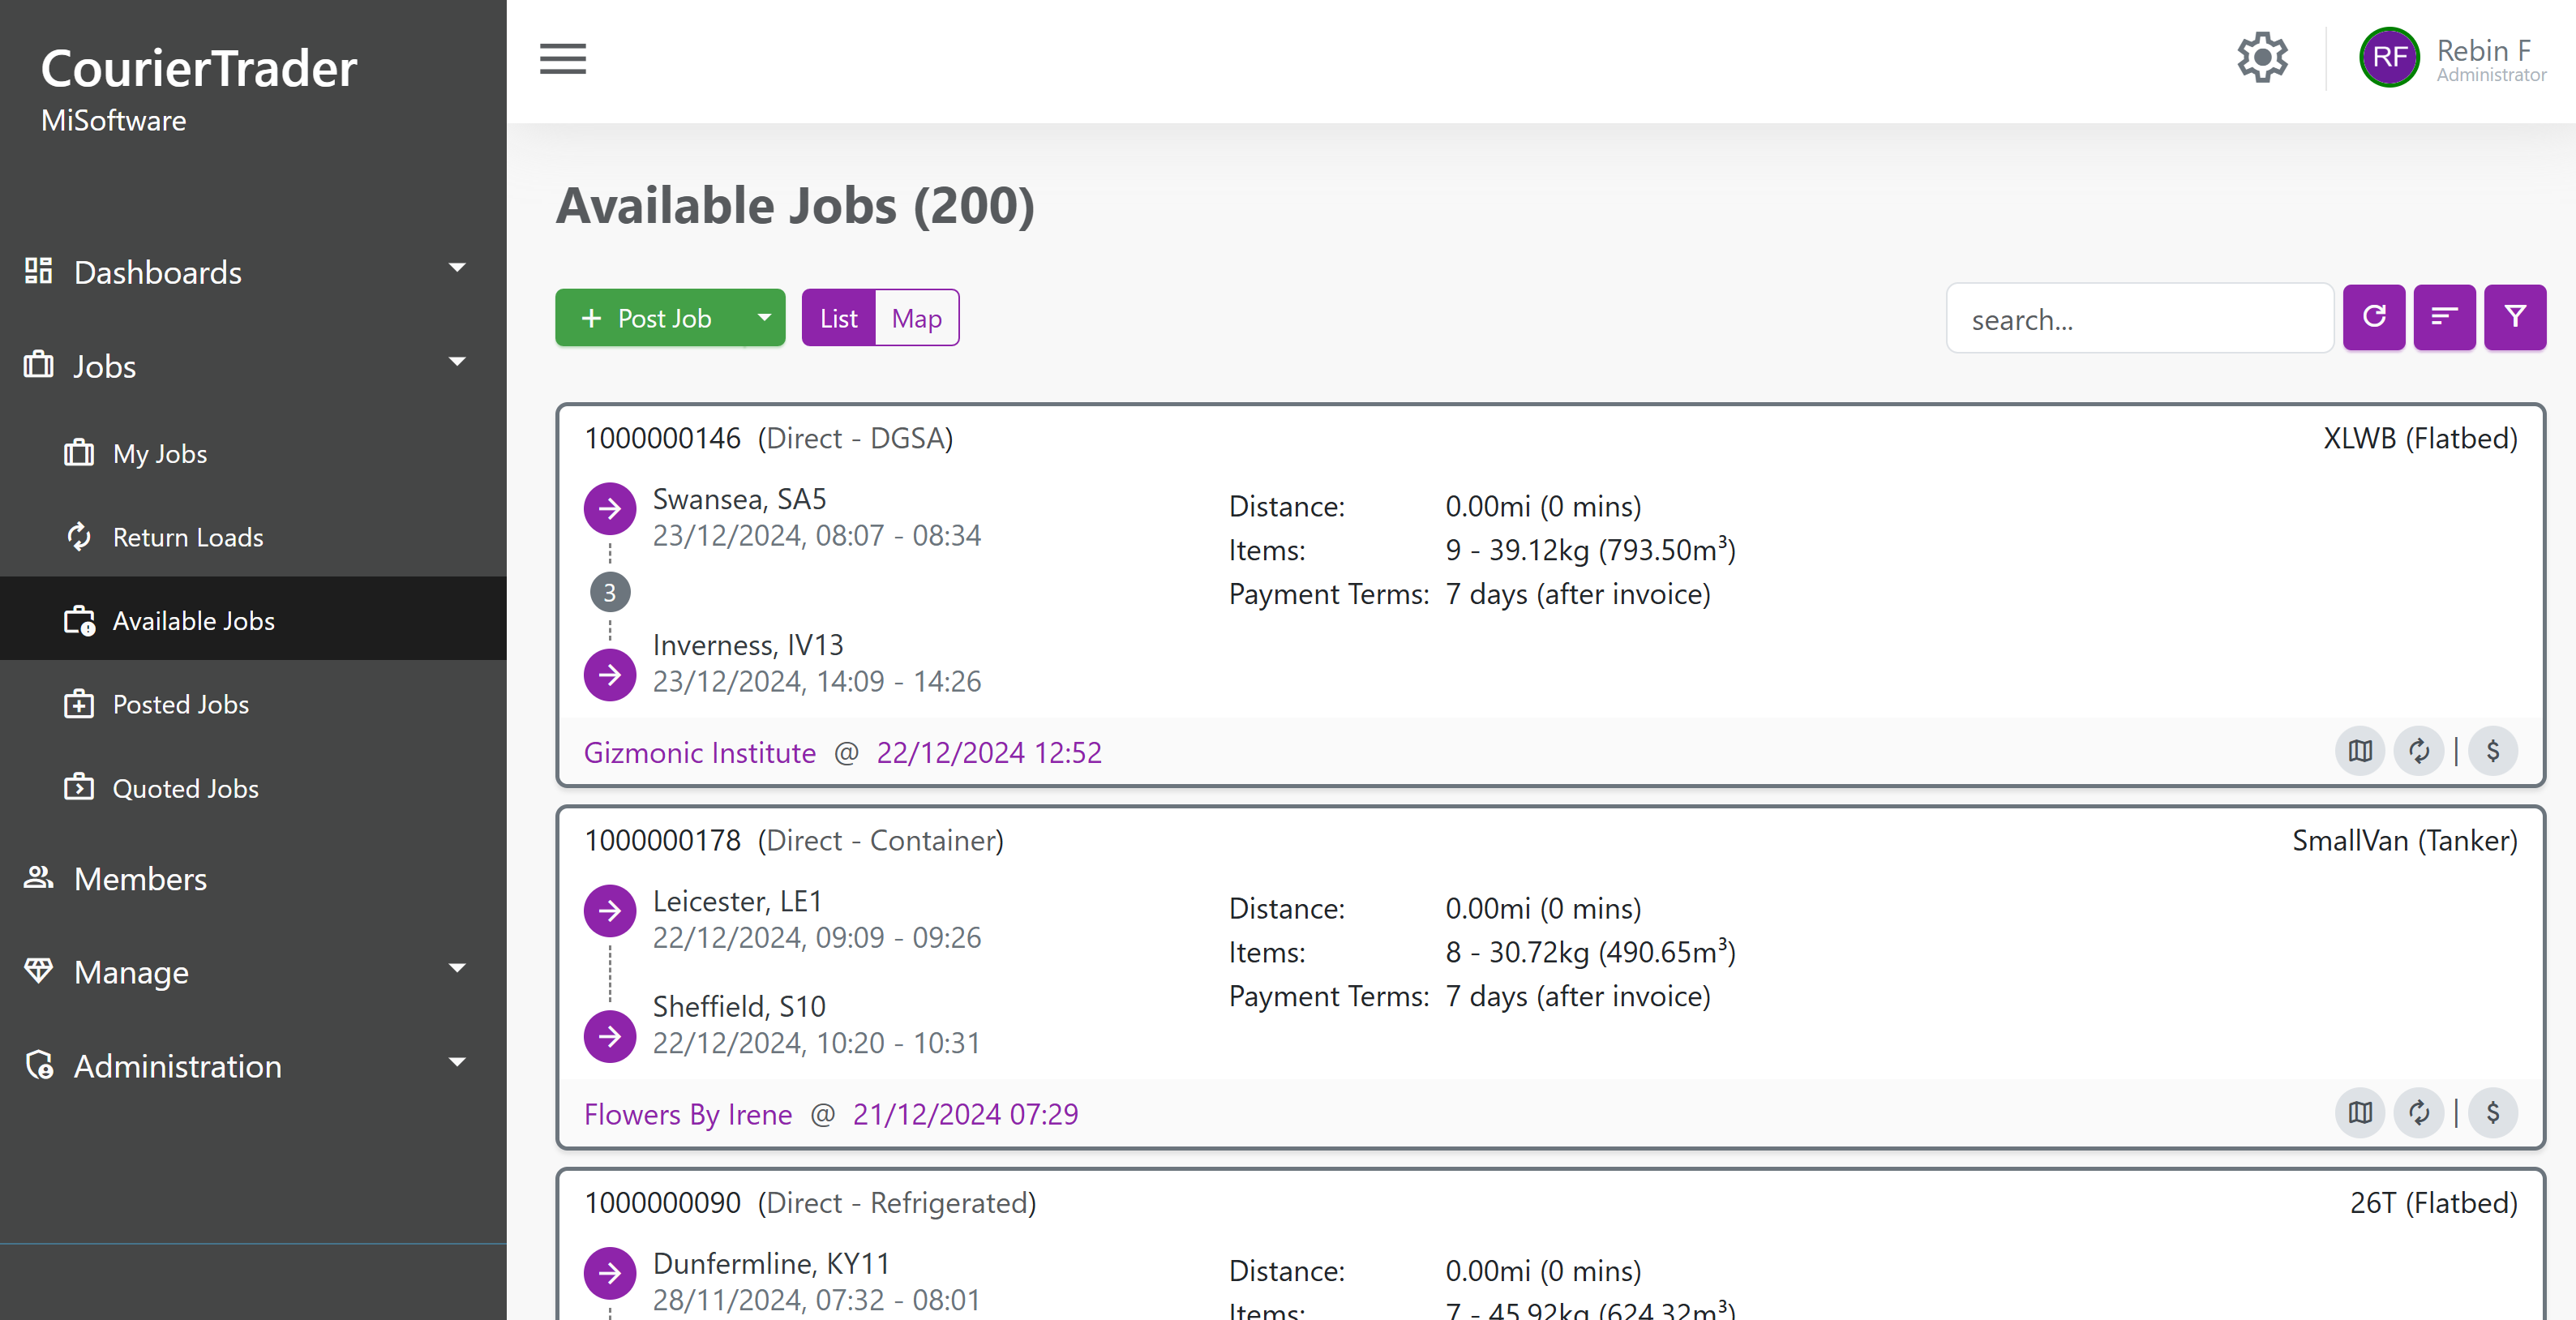Click return load icon on Gizmonic Institute job
The image size is (2576, 1320).
(x=2419, y=751)
